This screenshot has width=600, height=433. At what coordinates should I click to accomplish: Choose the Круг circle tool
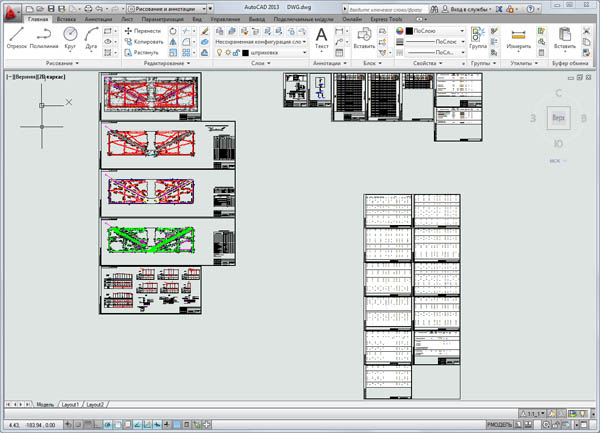[71, 38]
